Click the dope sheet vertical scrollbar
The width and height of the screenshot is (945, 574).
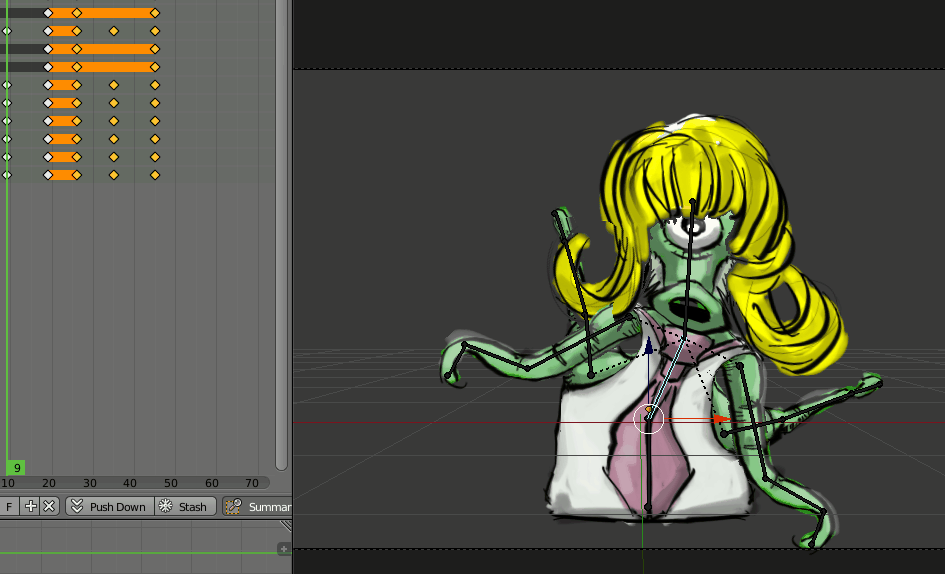[x=282, y=230]
